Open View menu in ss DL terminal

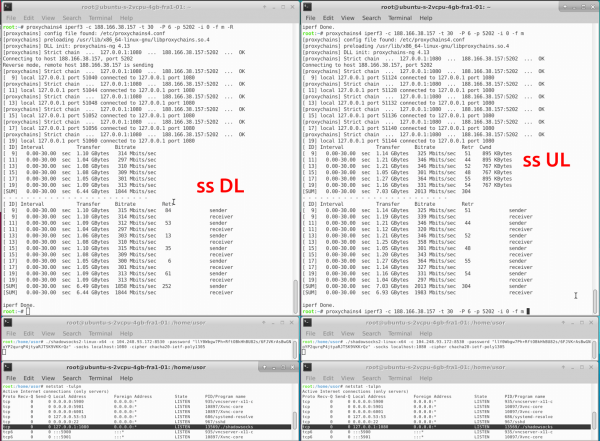pyautogui.click(x=49, y=16)
